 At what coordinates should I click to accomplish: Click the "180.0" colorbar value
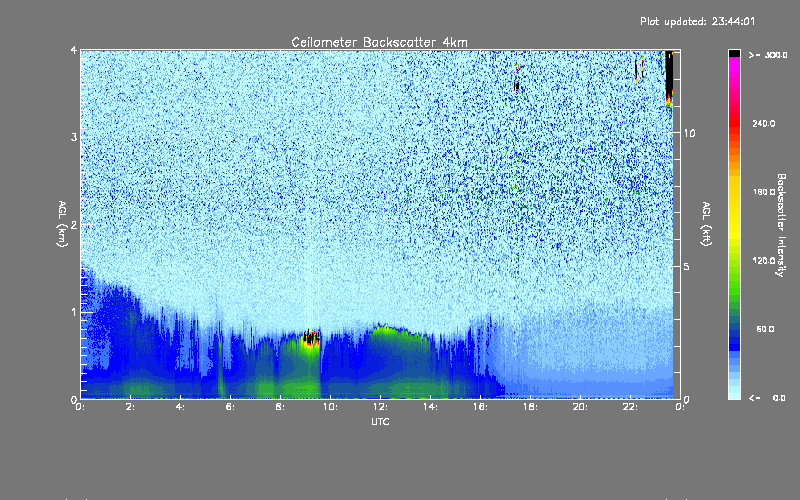pos(764,192)
